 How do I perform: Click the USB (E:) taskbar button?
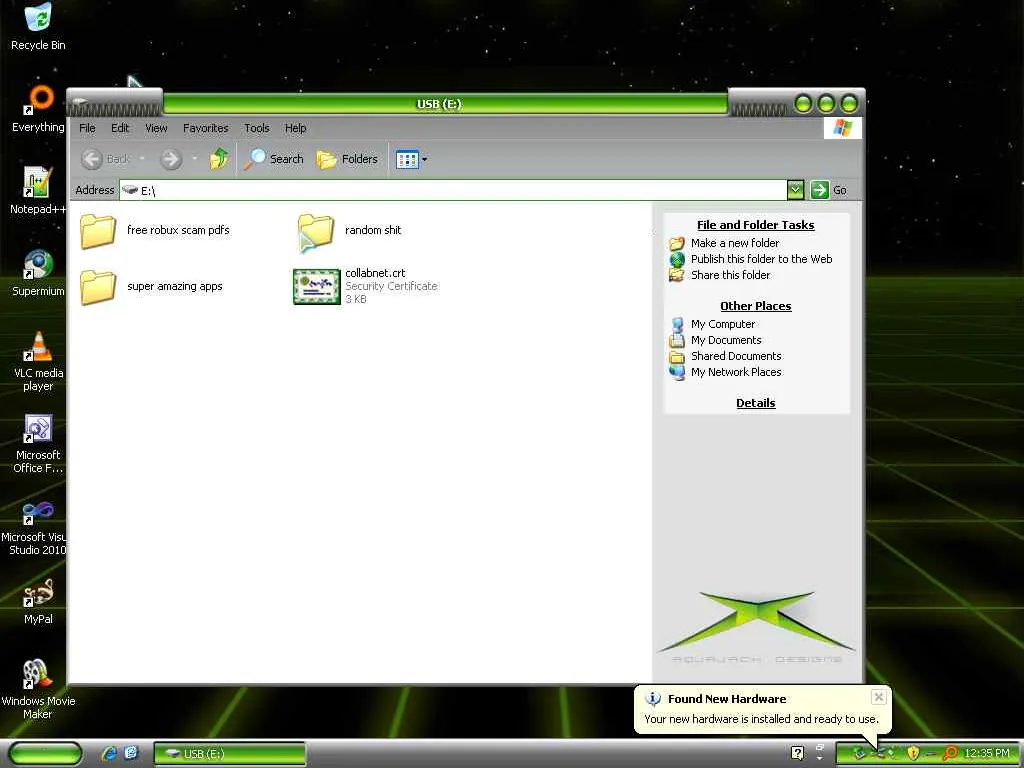click(x=230, y=754)
